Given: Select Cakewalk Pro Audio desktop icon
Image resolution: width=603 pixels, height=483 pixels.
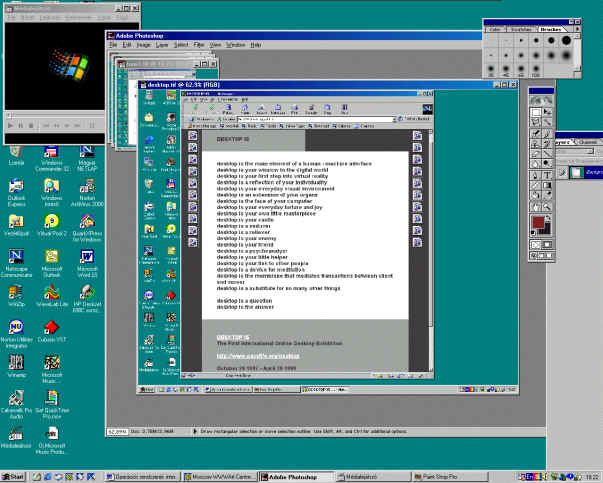Looking at the screenshot, I should (x=16, y=405).
